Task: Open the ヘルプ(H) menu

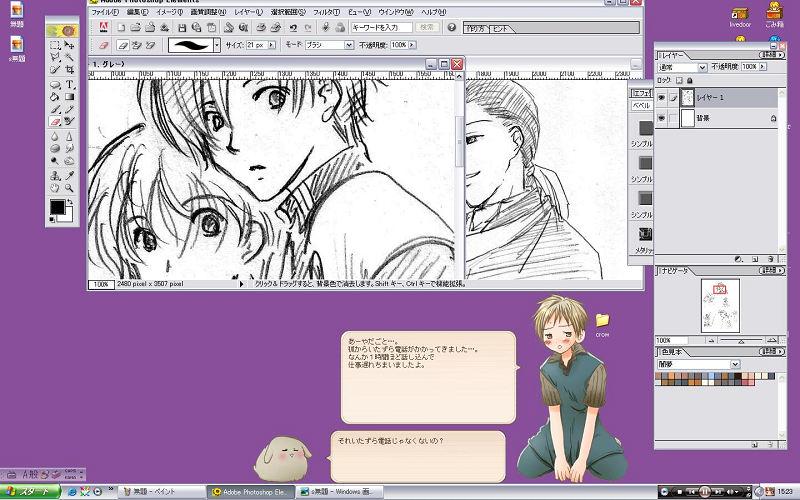Action: (x=434, y=12)
